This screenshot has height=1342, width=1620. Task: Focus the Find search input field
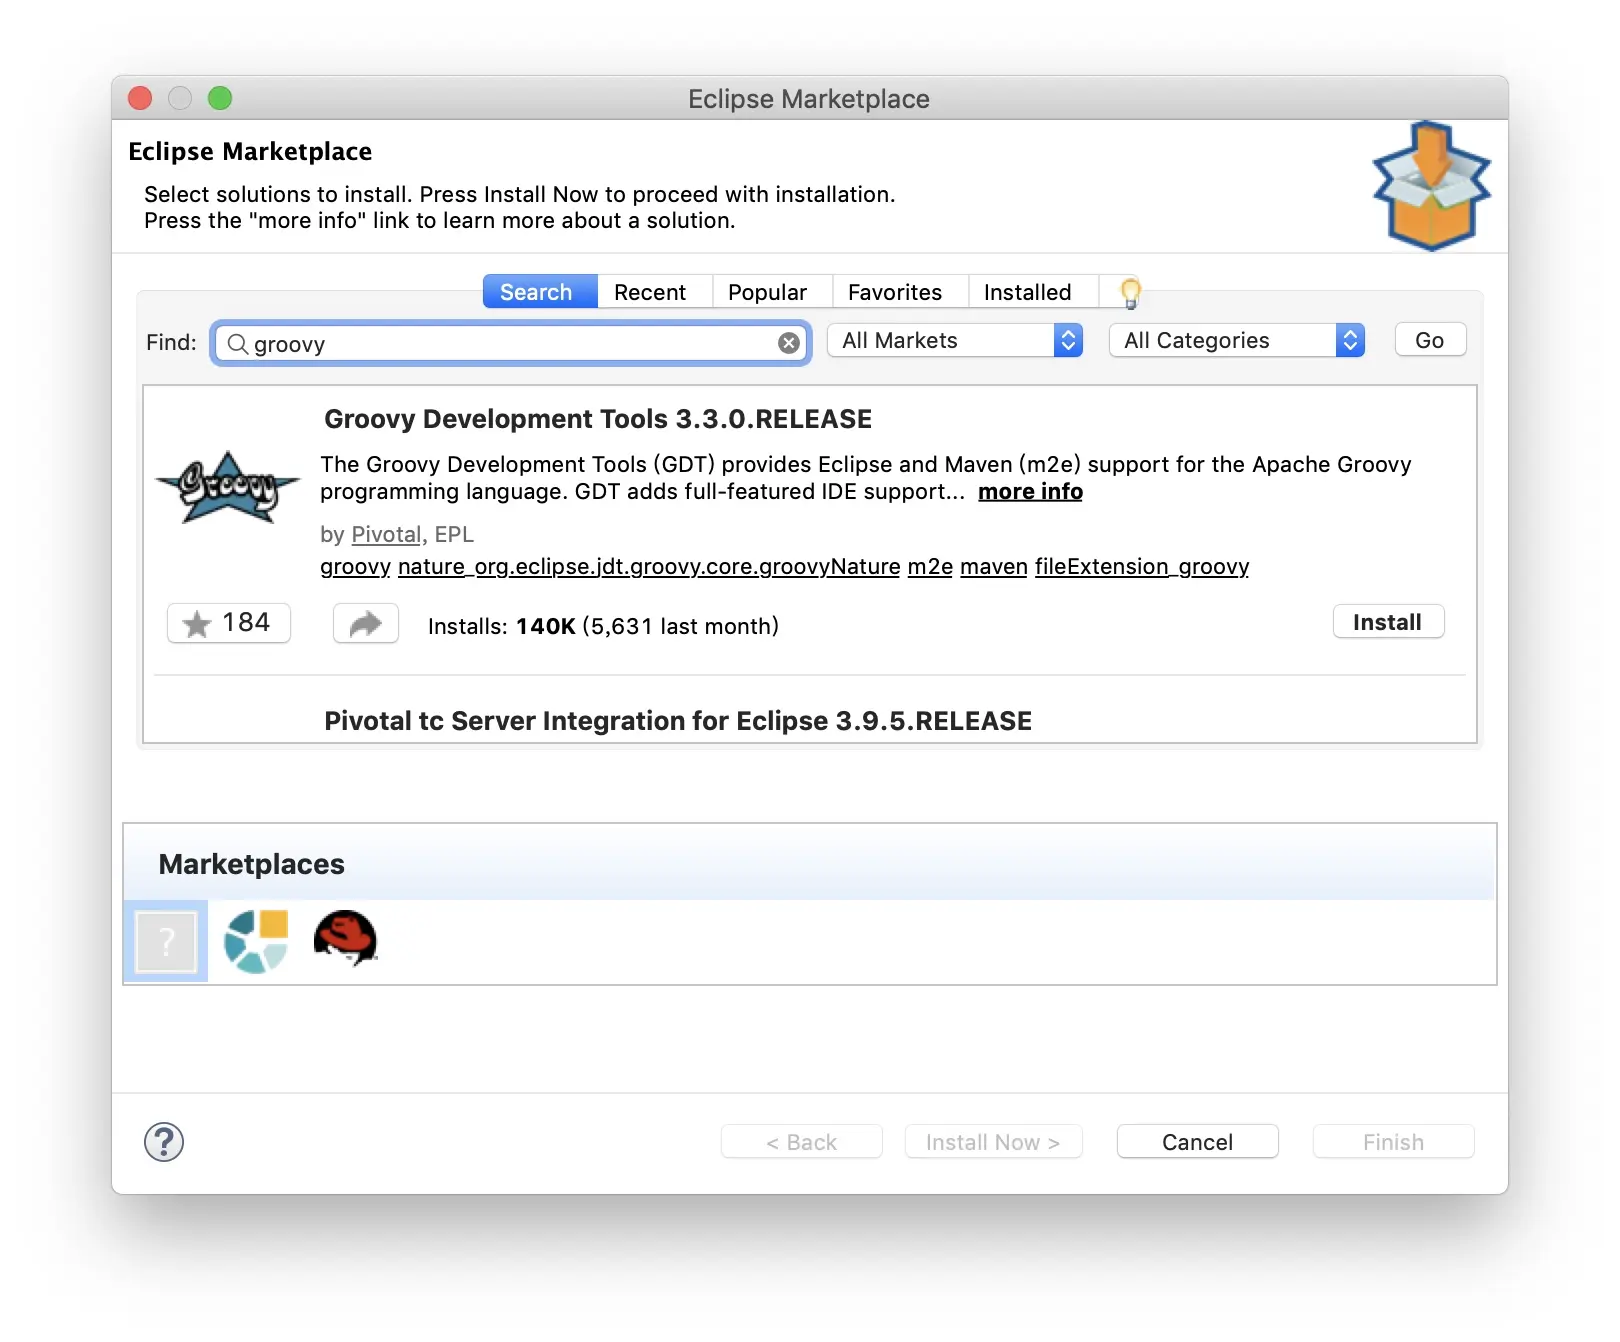510,344
